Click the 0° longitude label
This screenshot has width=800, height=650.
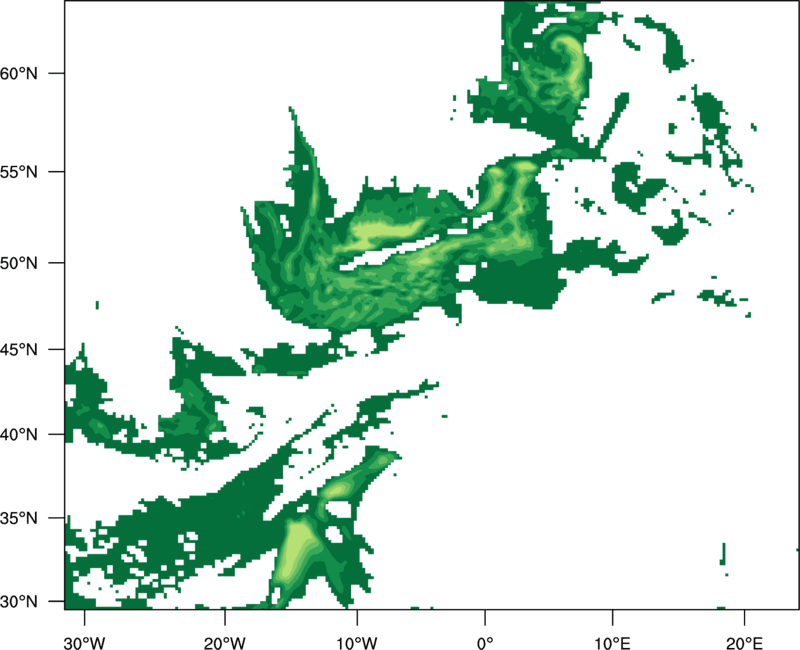[485, 643]
